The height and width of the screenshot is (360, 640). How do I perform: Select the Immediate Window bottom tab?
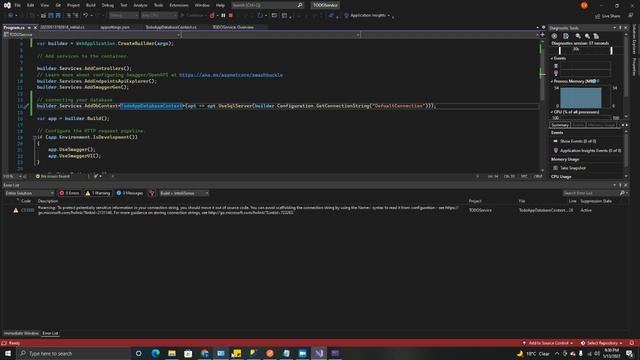coord(21,333)
